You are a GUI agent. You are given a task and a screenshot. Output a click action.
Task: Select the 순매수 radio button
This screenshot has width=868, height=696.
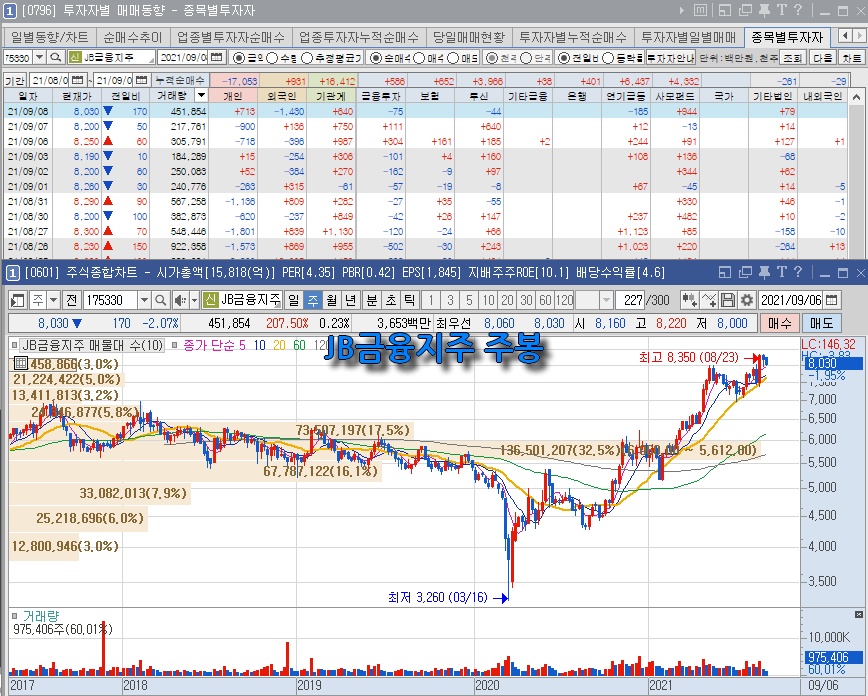pyautogui.click(x=376, y=58)
